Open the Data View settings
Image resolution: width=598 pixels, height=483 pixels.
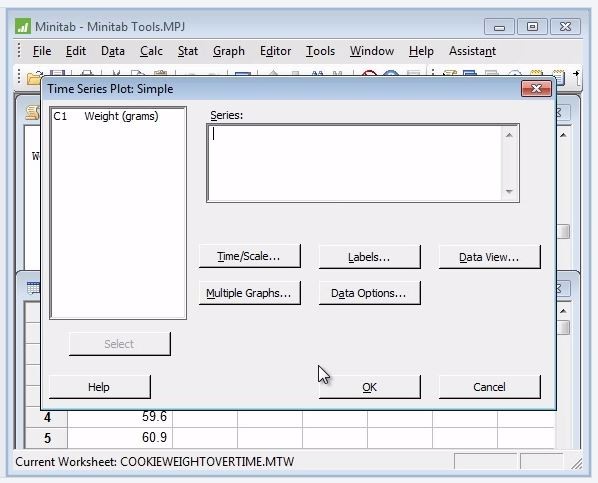pyautogui.click(x=489, y=257)
